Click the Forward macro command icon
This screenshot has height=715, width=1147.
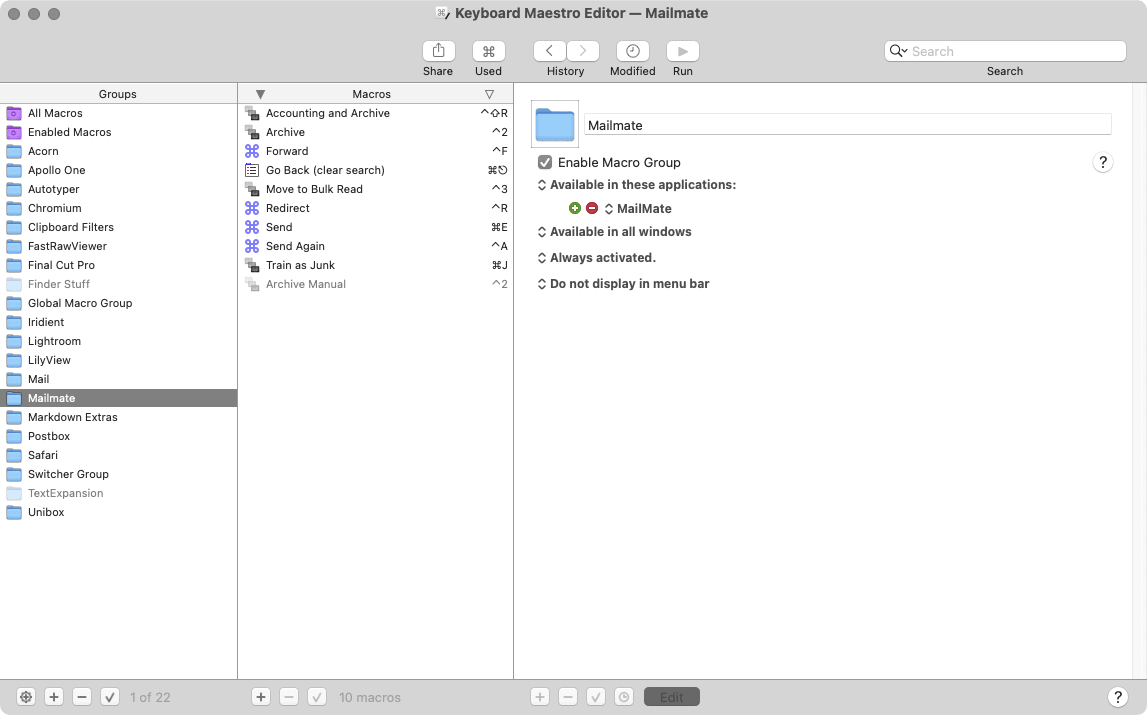[x=252, y=151]
